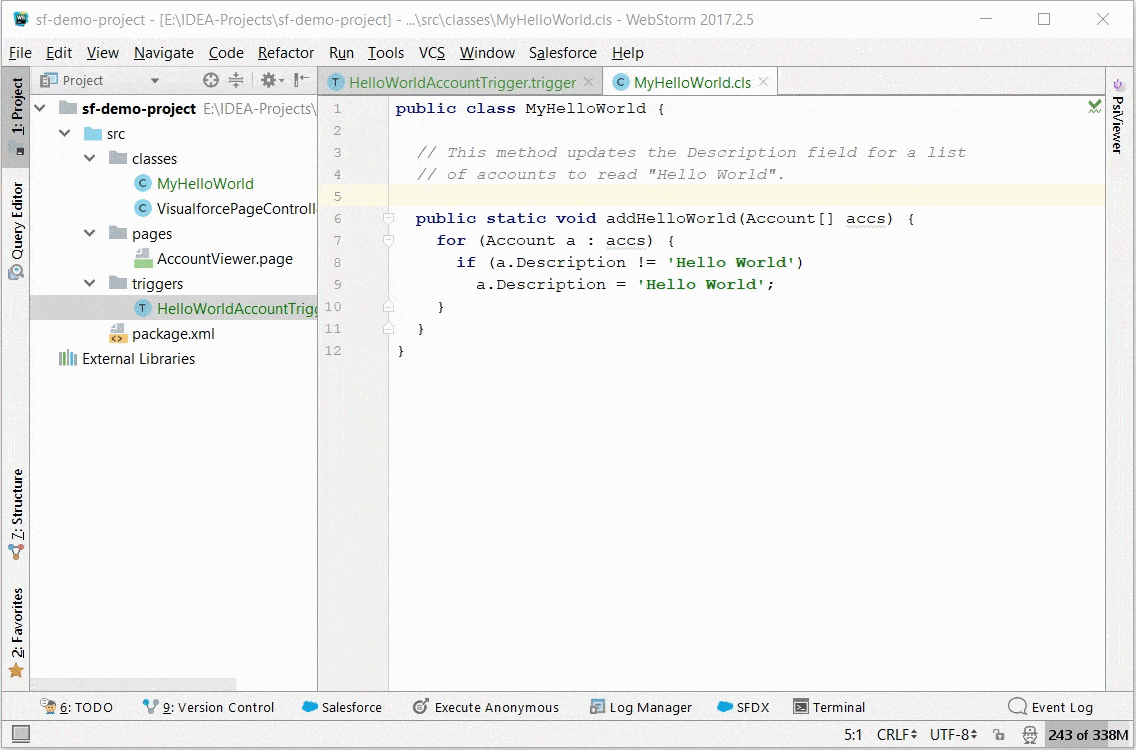
Task: Collapse the src folder
Action: [x=65, y=133]
